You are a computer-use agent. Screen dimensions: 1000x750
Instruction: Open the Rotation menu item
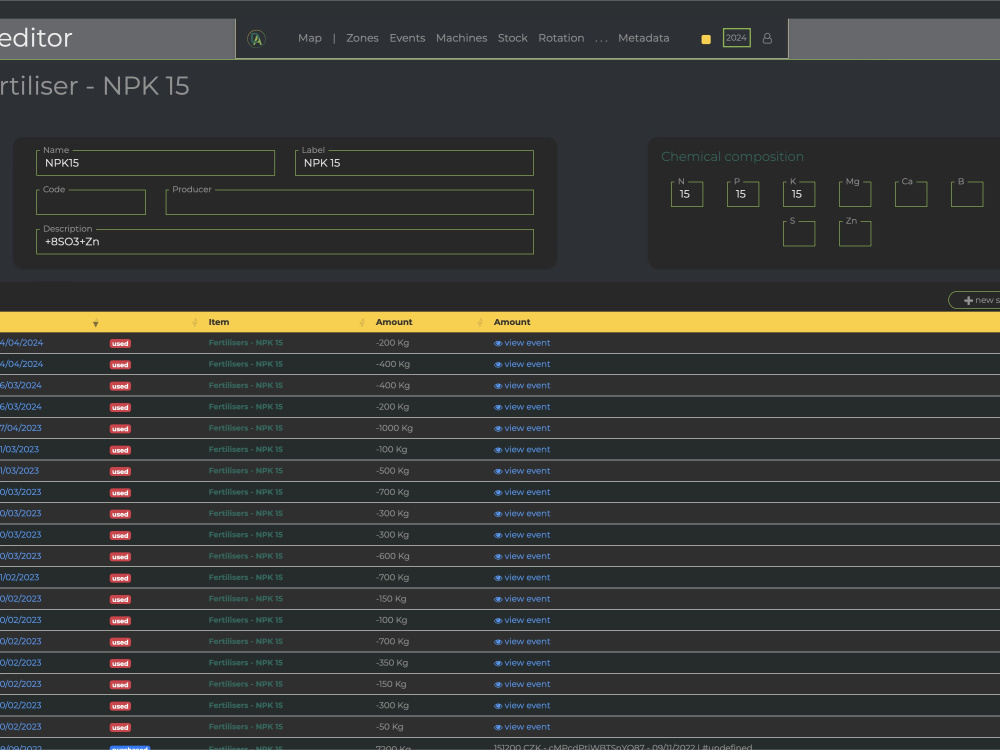(561, 38)
